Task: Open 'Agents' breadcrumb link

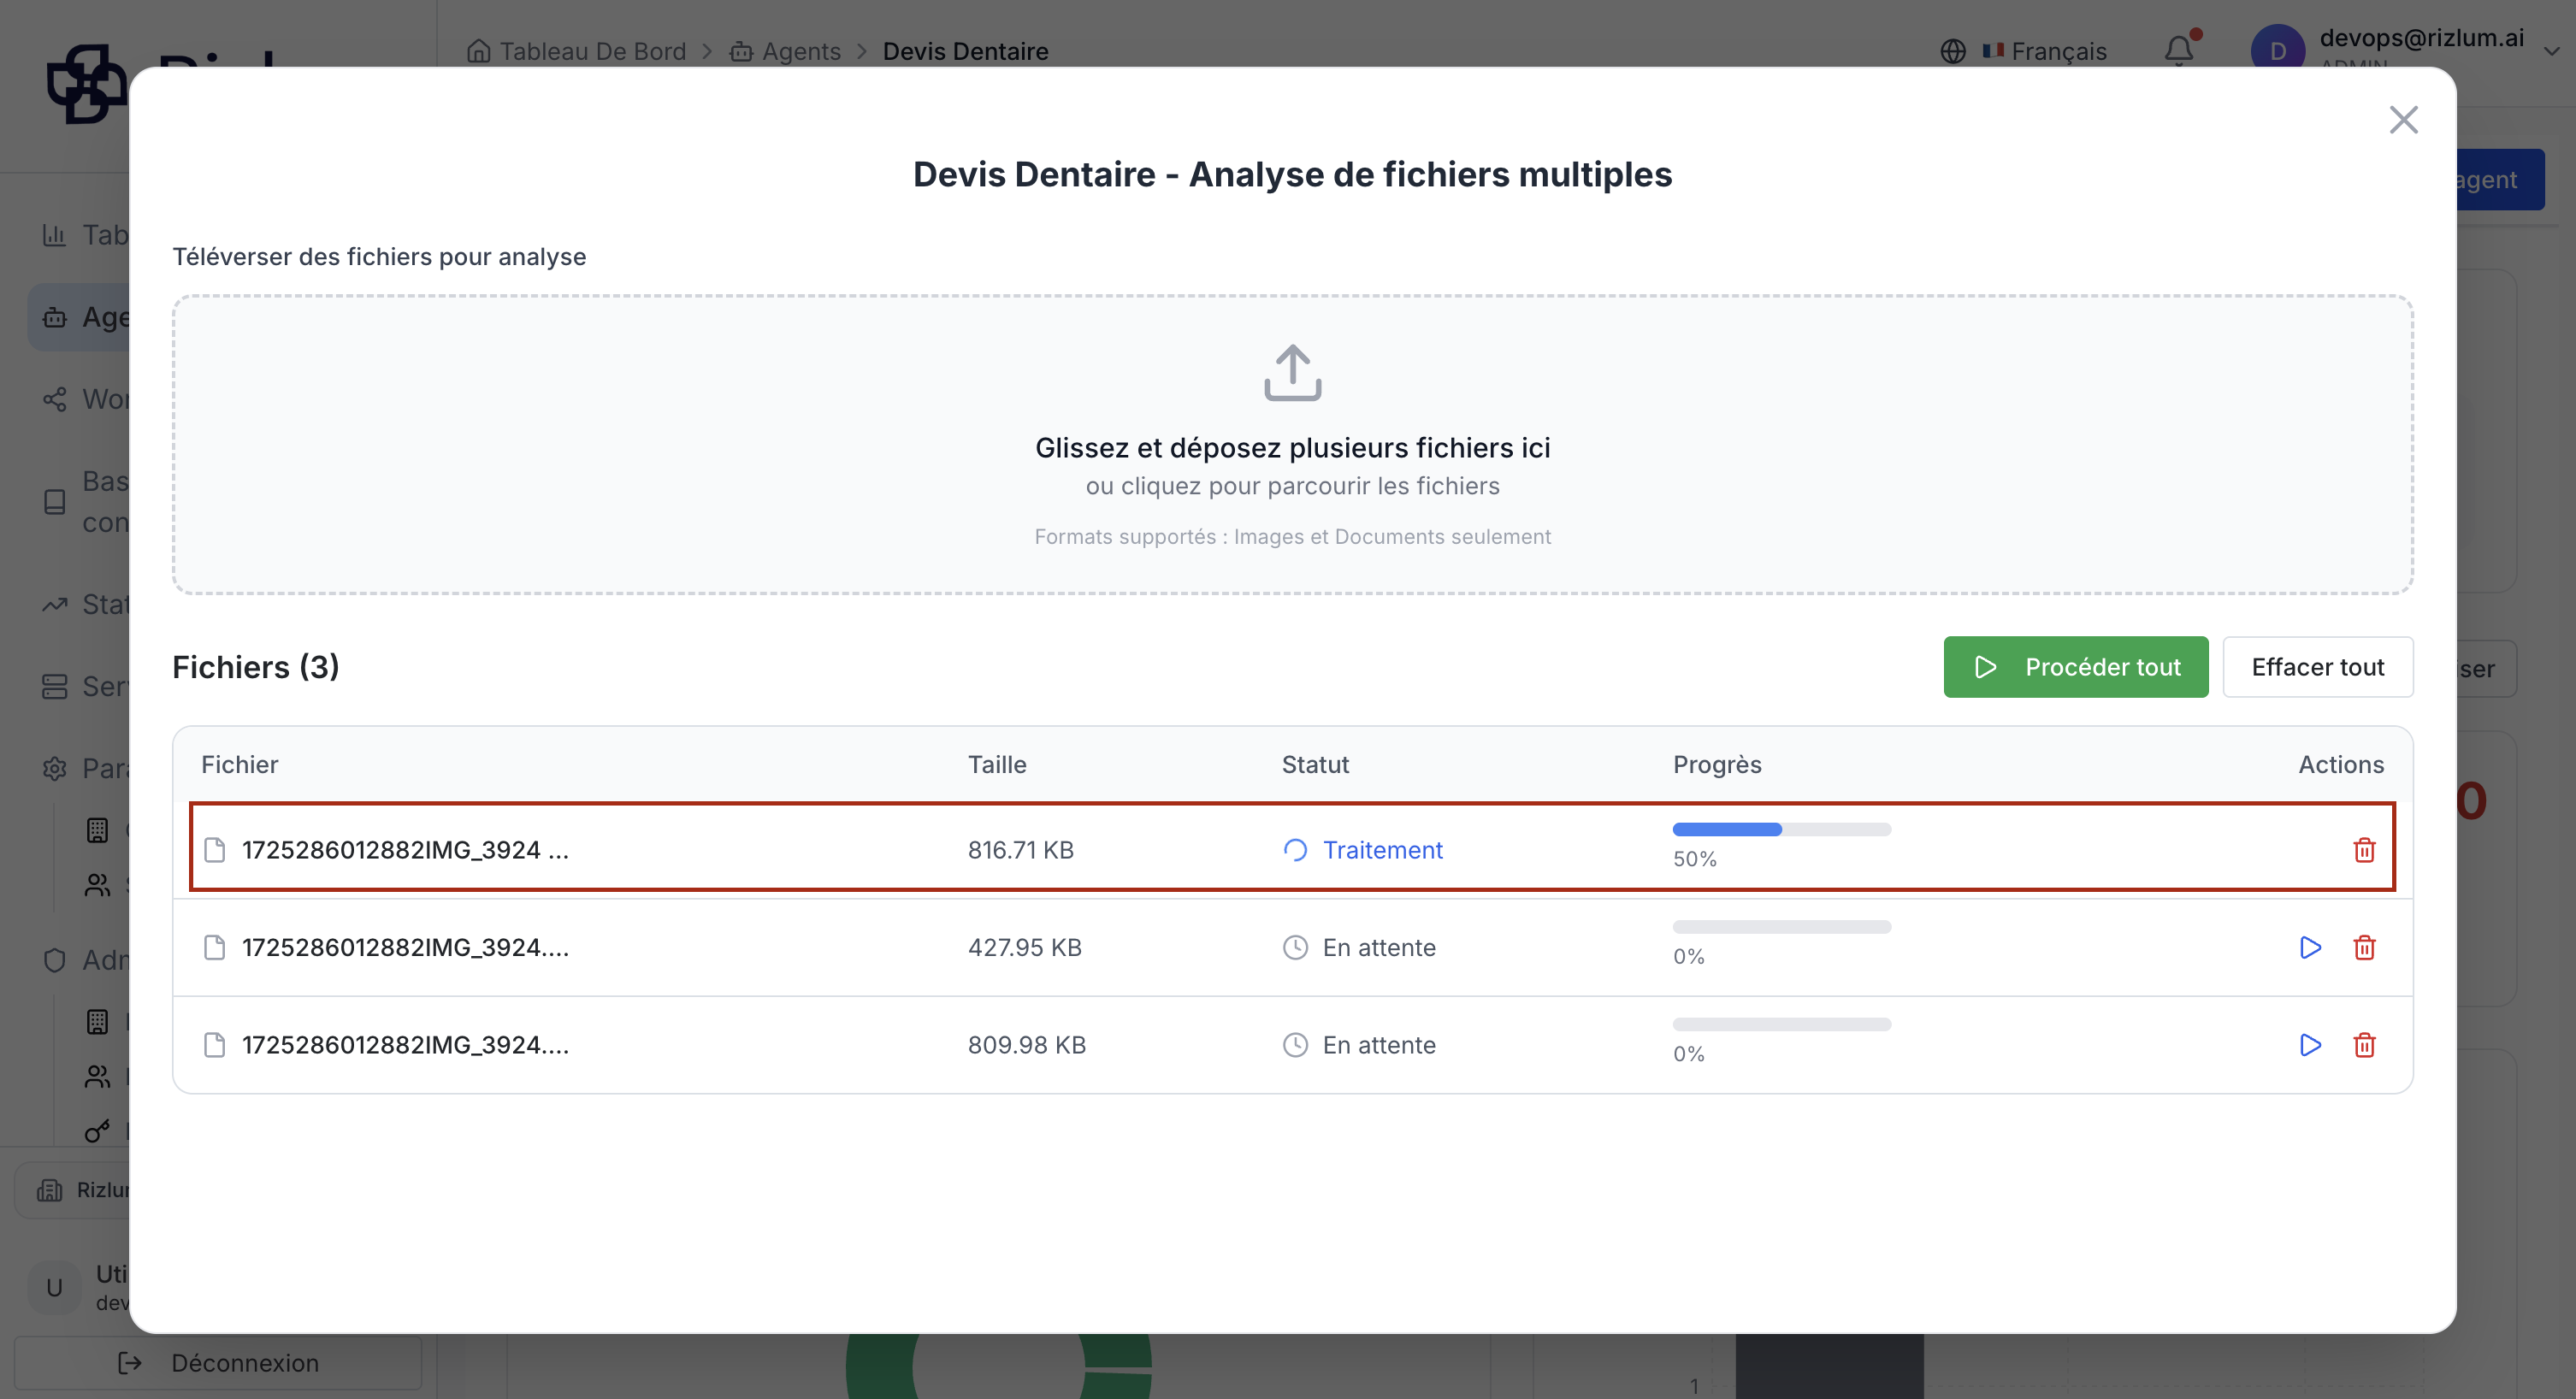Action: (801, 51)
